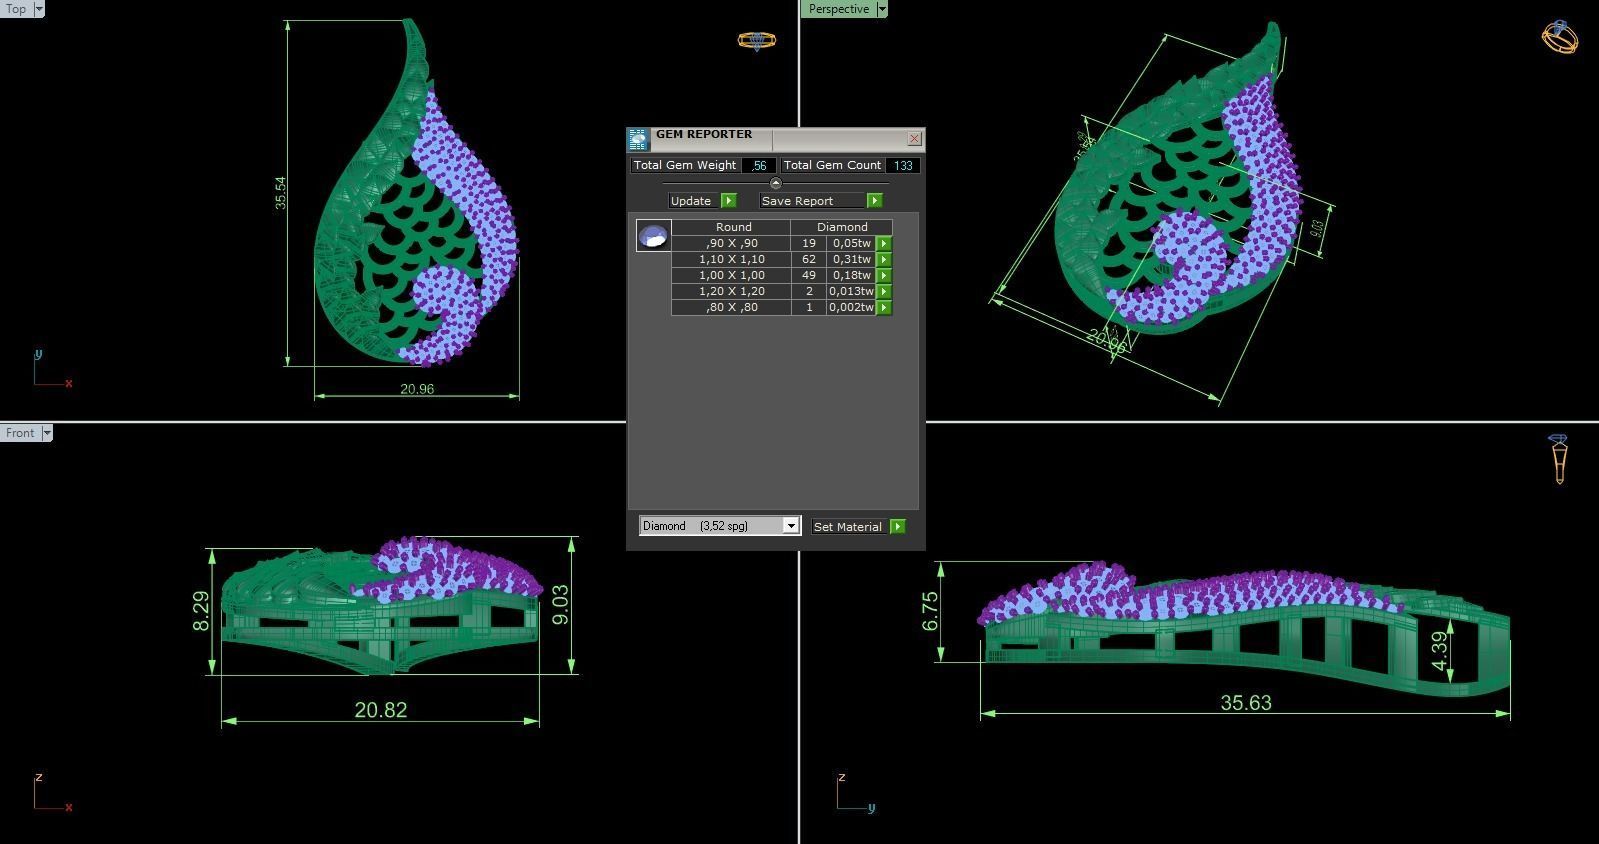
Task: Click the Front viewport title tab
Action: [x=20, y=433]
